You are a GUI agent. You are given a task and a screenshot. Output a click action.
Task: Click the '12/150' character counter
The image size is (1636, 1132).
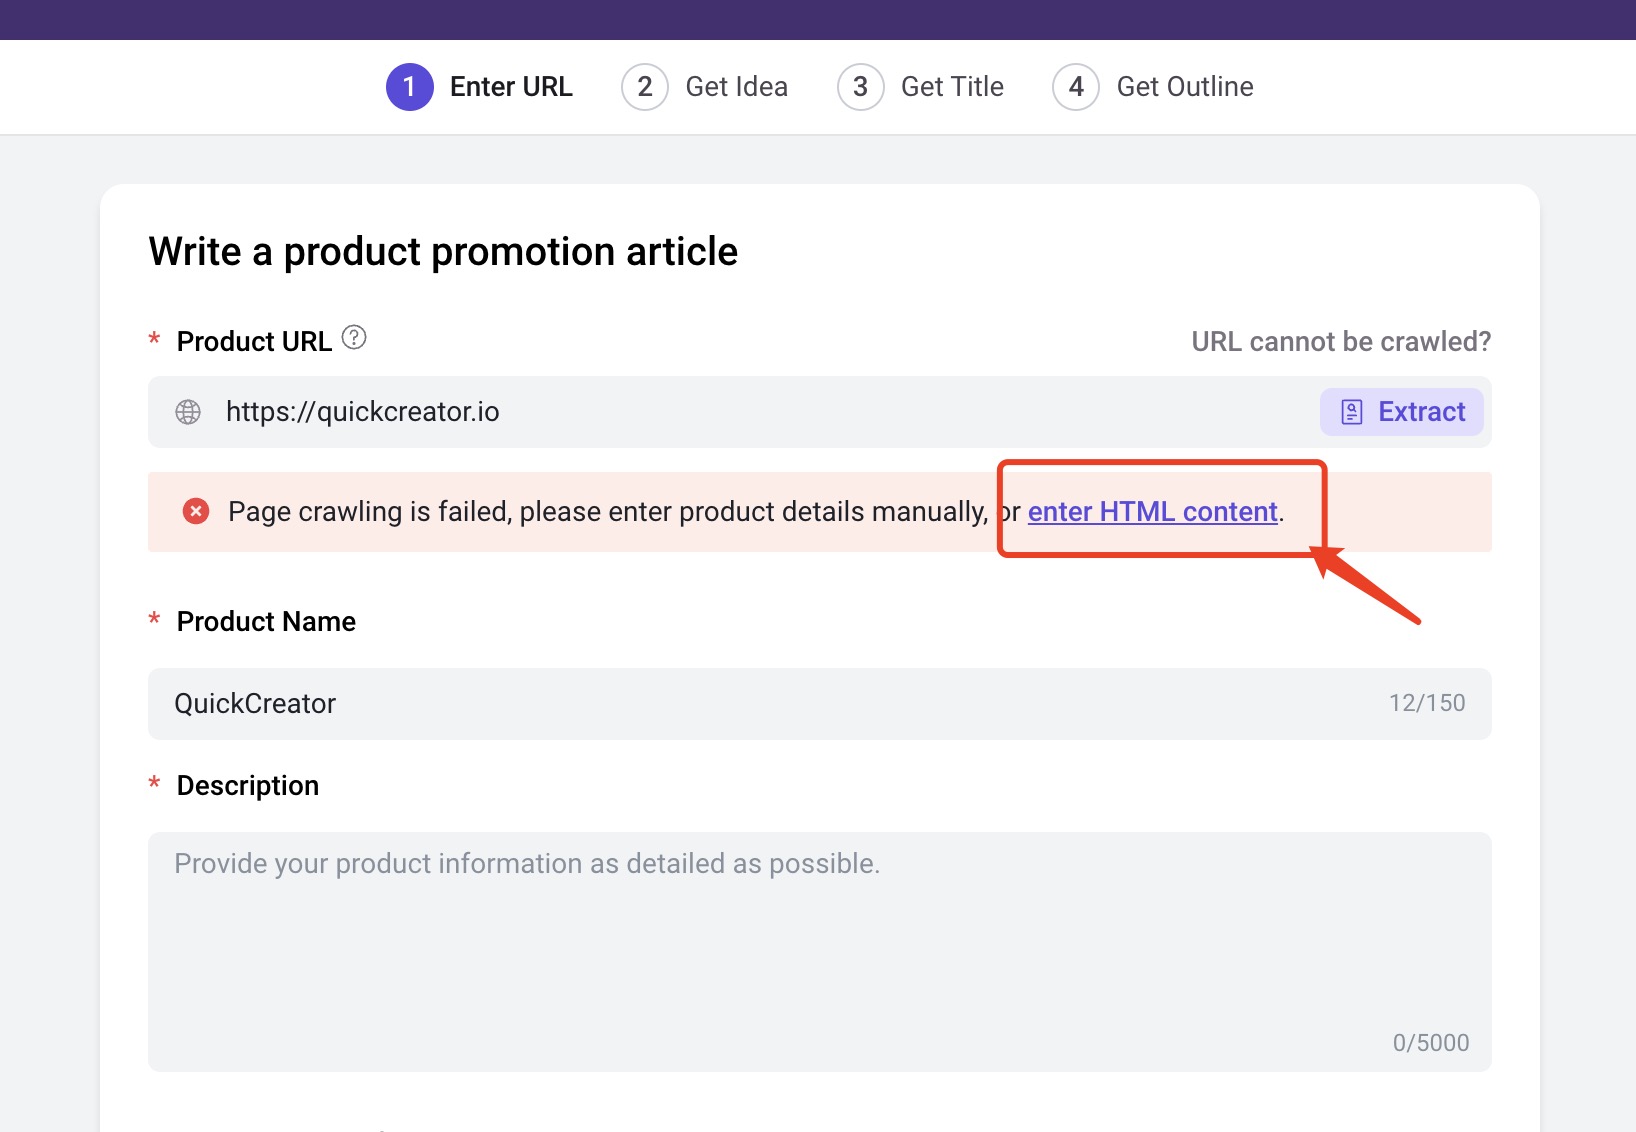pos(1427,703)
